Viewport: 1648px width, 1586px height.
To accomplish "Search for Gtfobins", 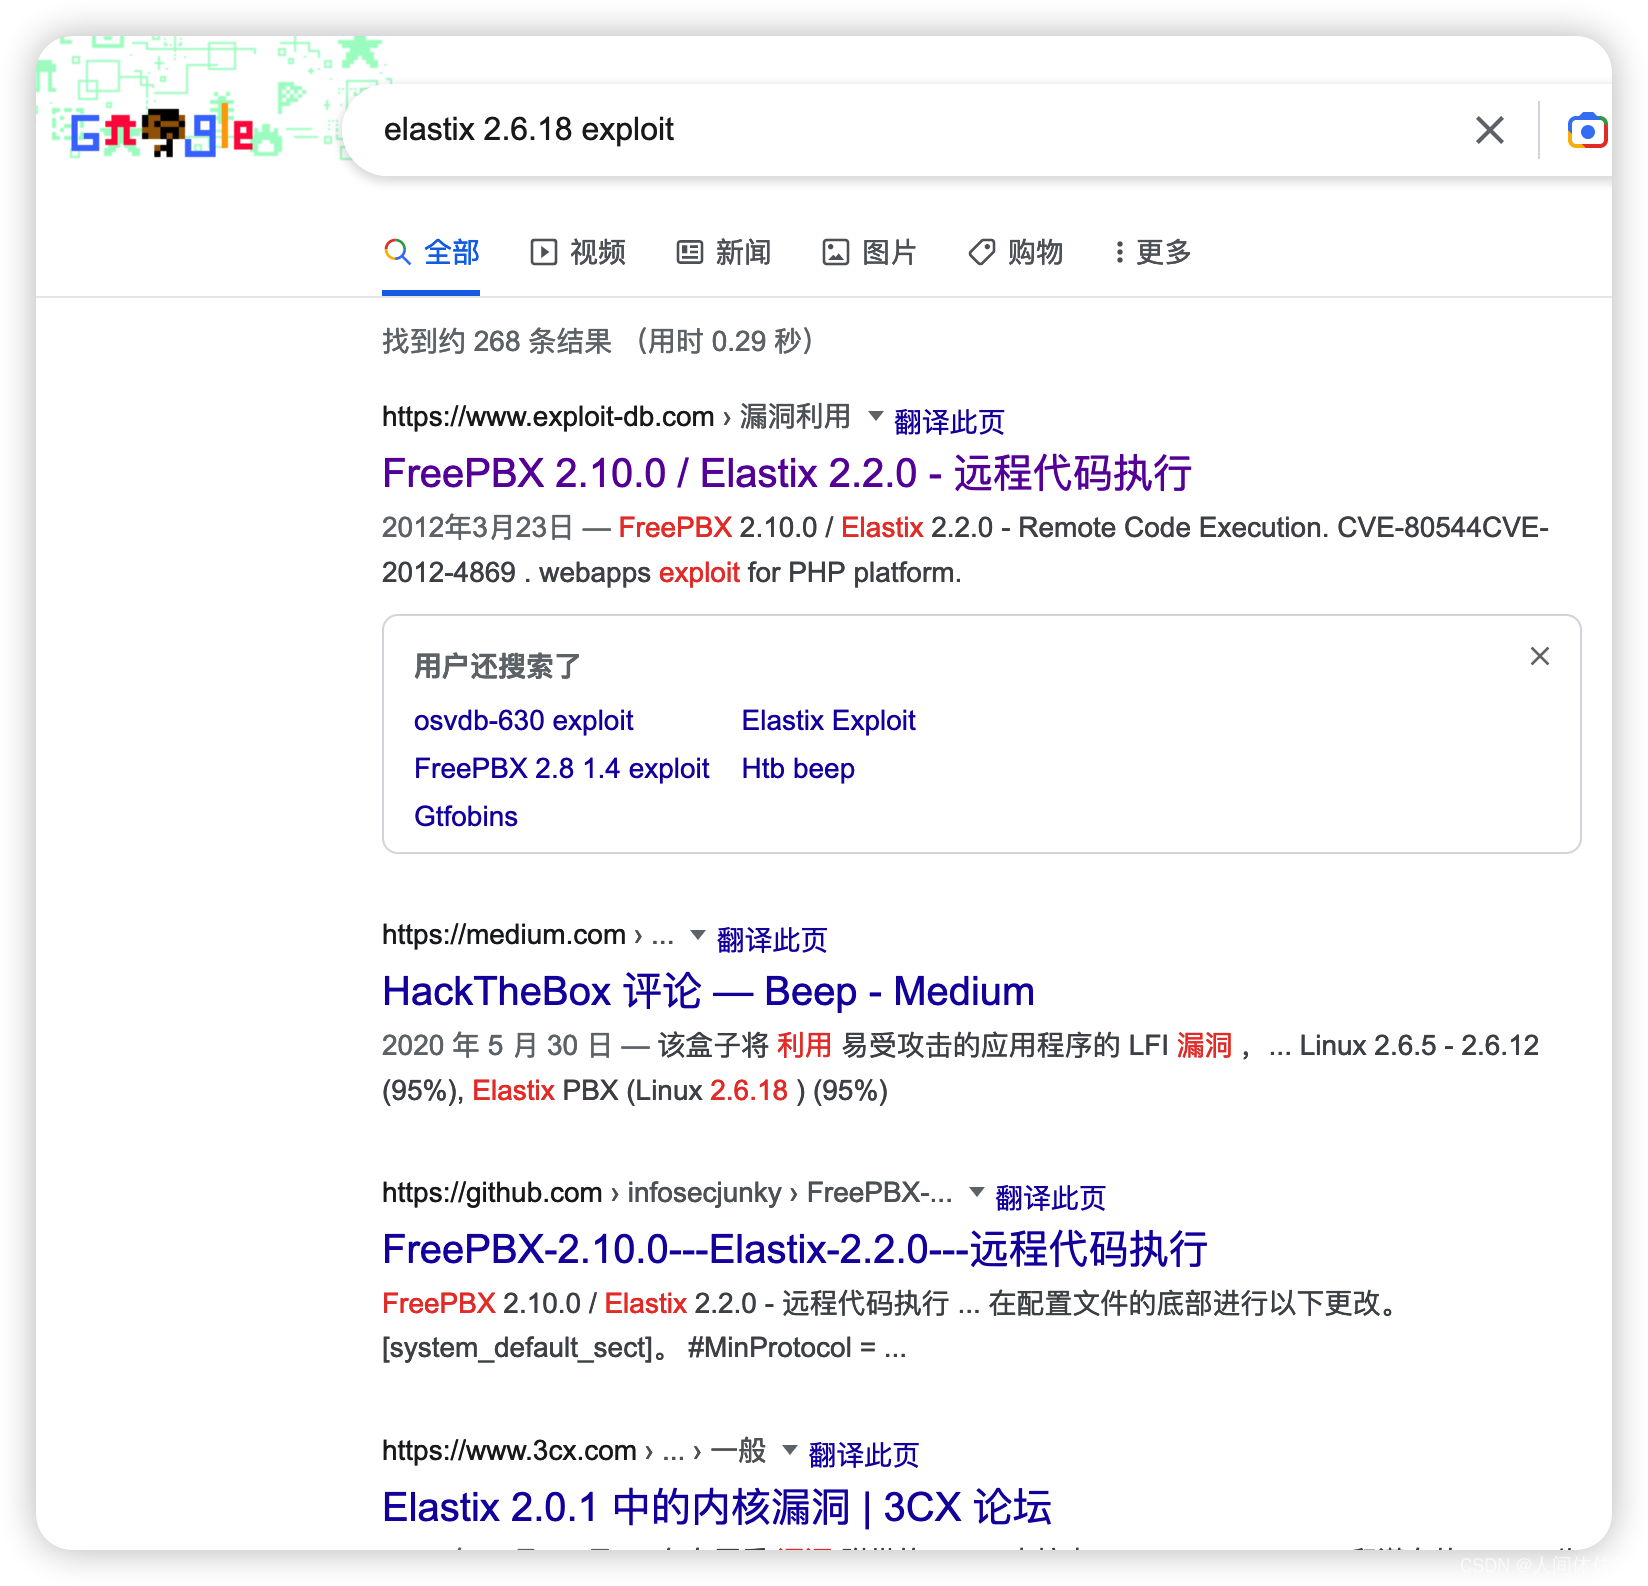I will (466, 816).
